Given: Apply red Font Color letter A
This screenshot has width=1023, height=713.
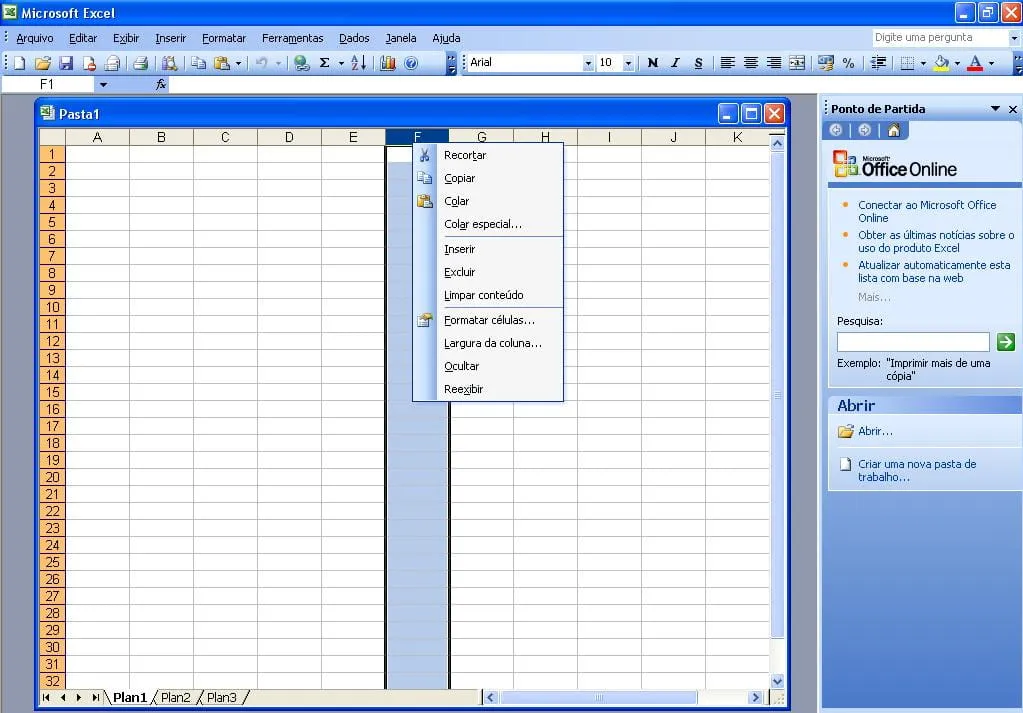Looking at the screenshot, I should pos(975,63).
